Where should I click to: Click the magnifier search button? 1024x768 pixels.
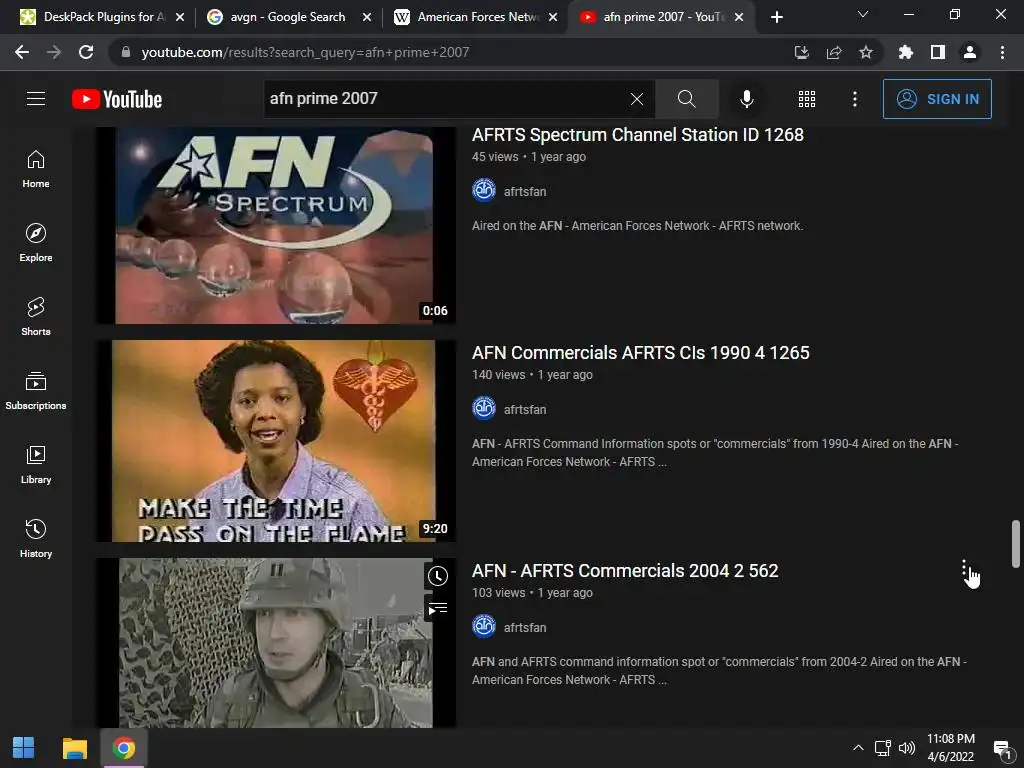[686, 99]
